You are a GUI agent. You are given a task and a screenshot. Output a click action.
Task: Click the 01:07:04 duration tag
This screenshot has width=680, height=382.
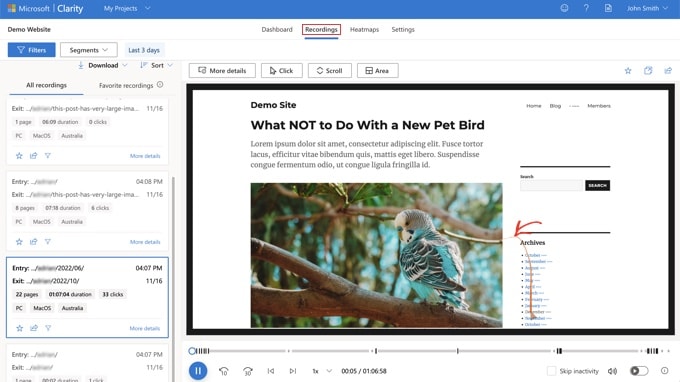(70, 294)
